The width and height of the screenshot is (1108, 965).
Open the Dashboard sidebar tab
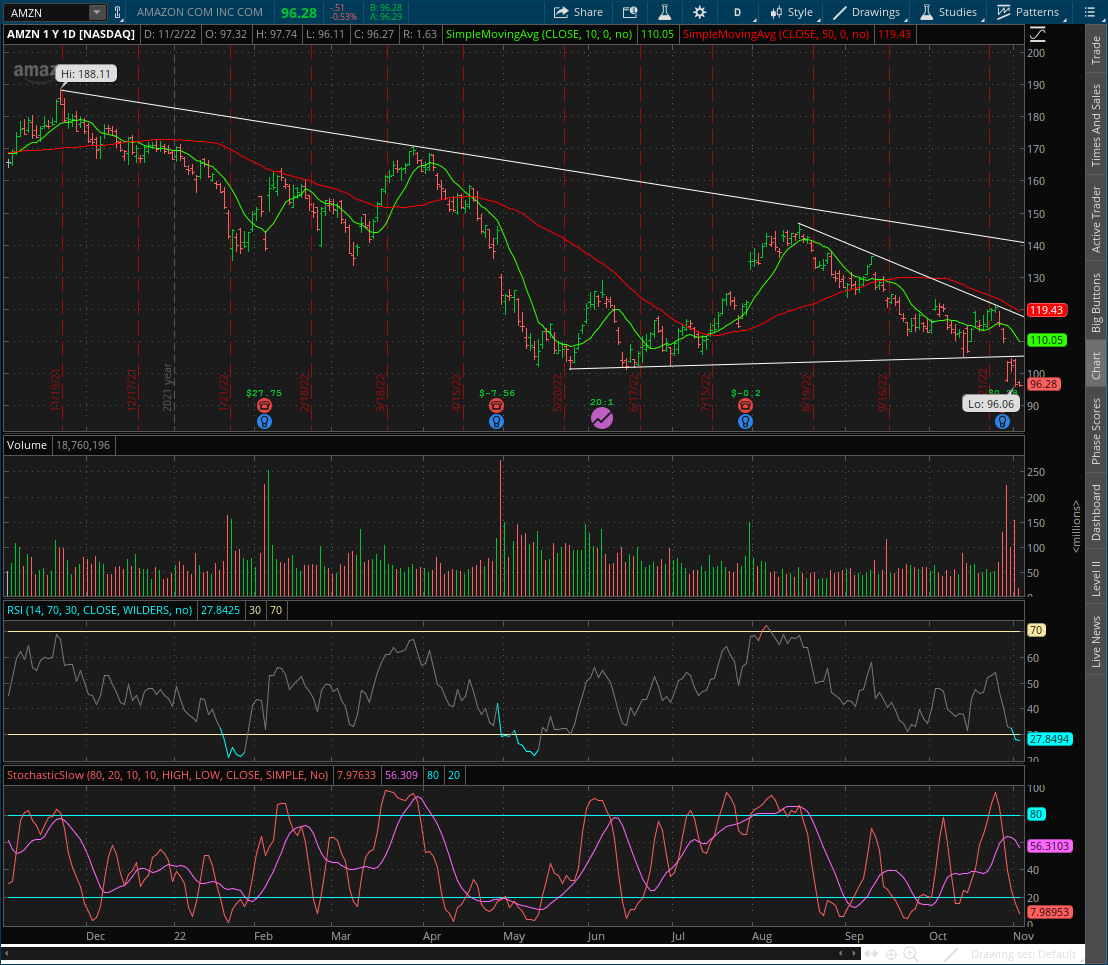pyautogui.click(x=1097, y=512)
